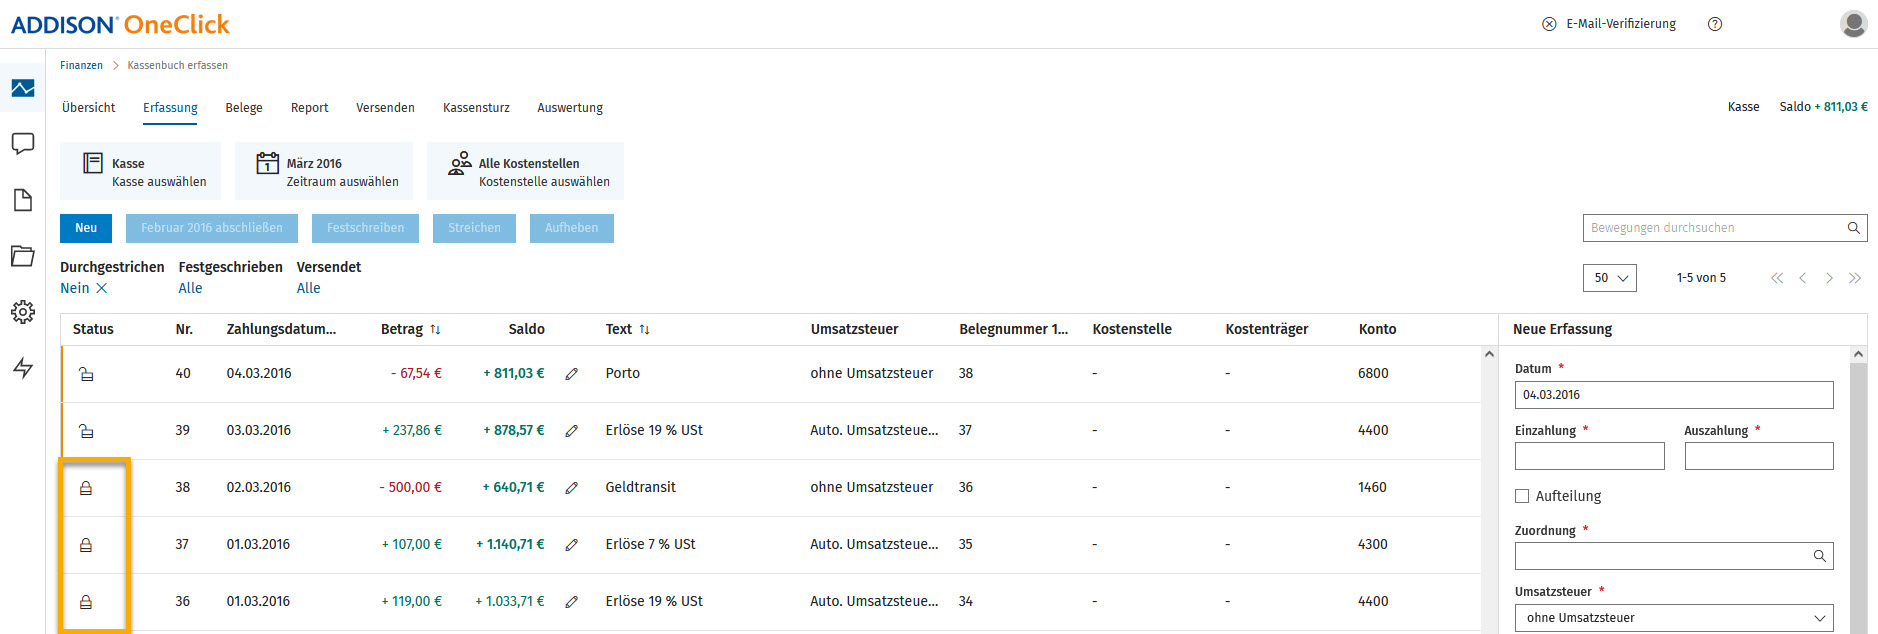This screenshot has width=1878, height=634.
Task: Click the lock status icon of entry 37
Action: point(86,545)
